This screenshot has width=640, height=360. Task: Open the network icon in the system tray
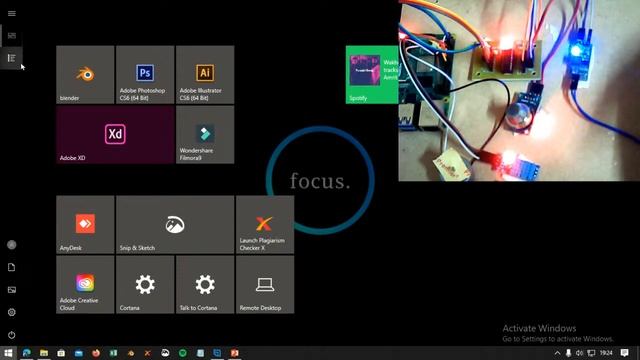click(x=591, y=353)
